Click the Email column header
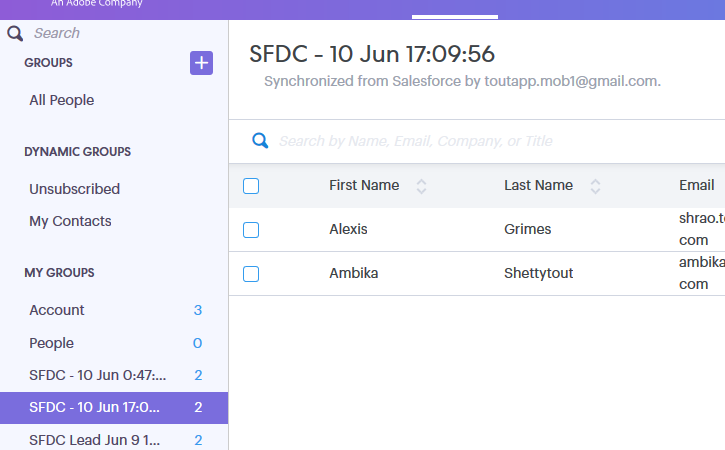The height and width of the screenshot is (450, 725). pyautogui.click(x=696, y=185)
